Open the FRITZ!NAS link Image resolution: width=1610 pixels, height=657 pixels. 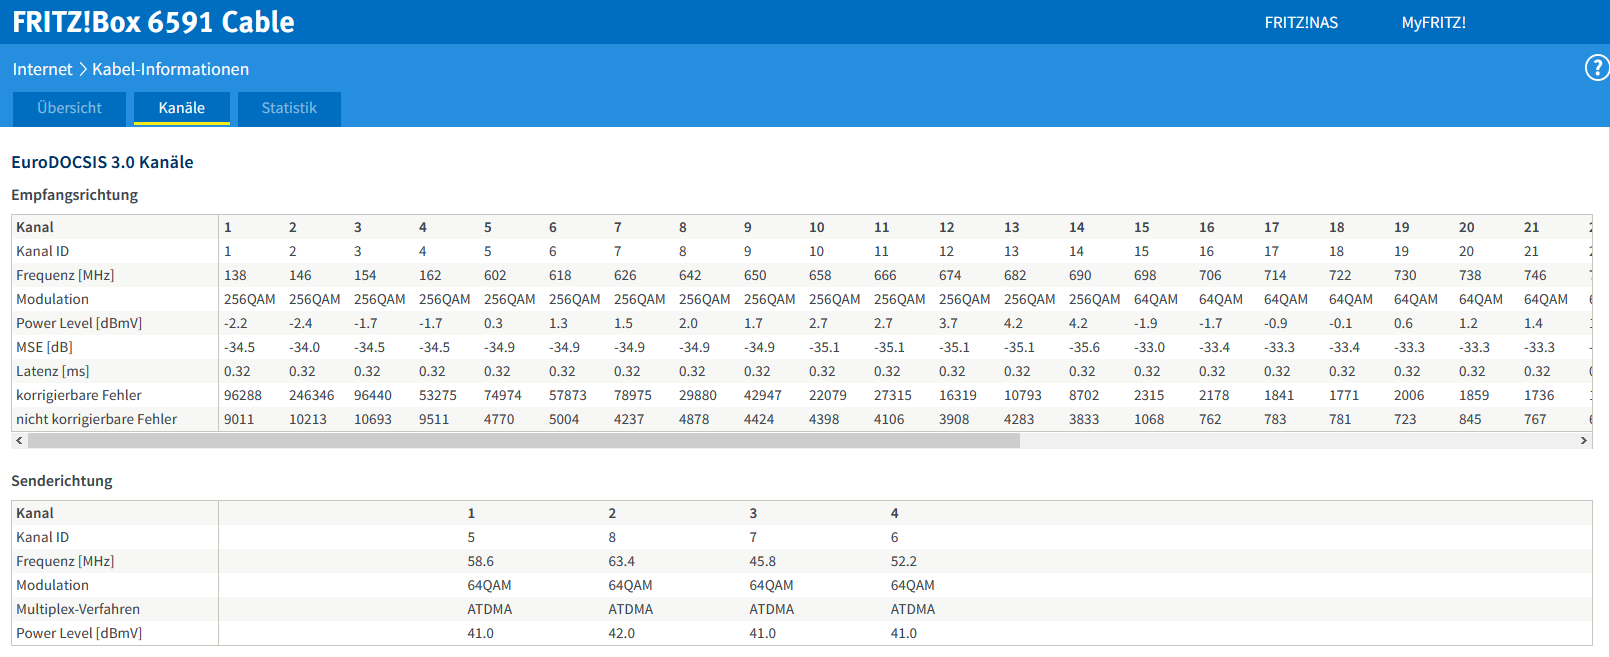point(1301,22)
